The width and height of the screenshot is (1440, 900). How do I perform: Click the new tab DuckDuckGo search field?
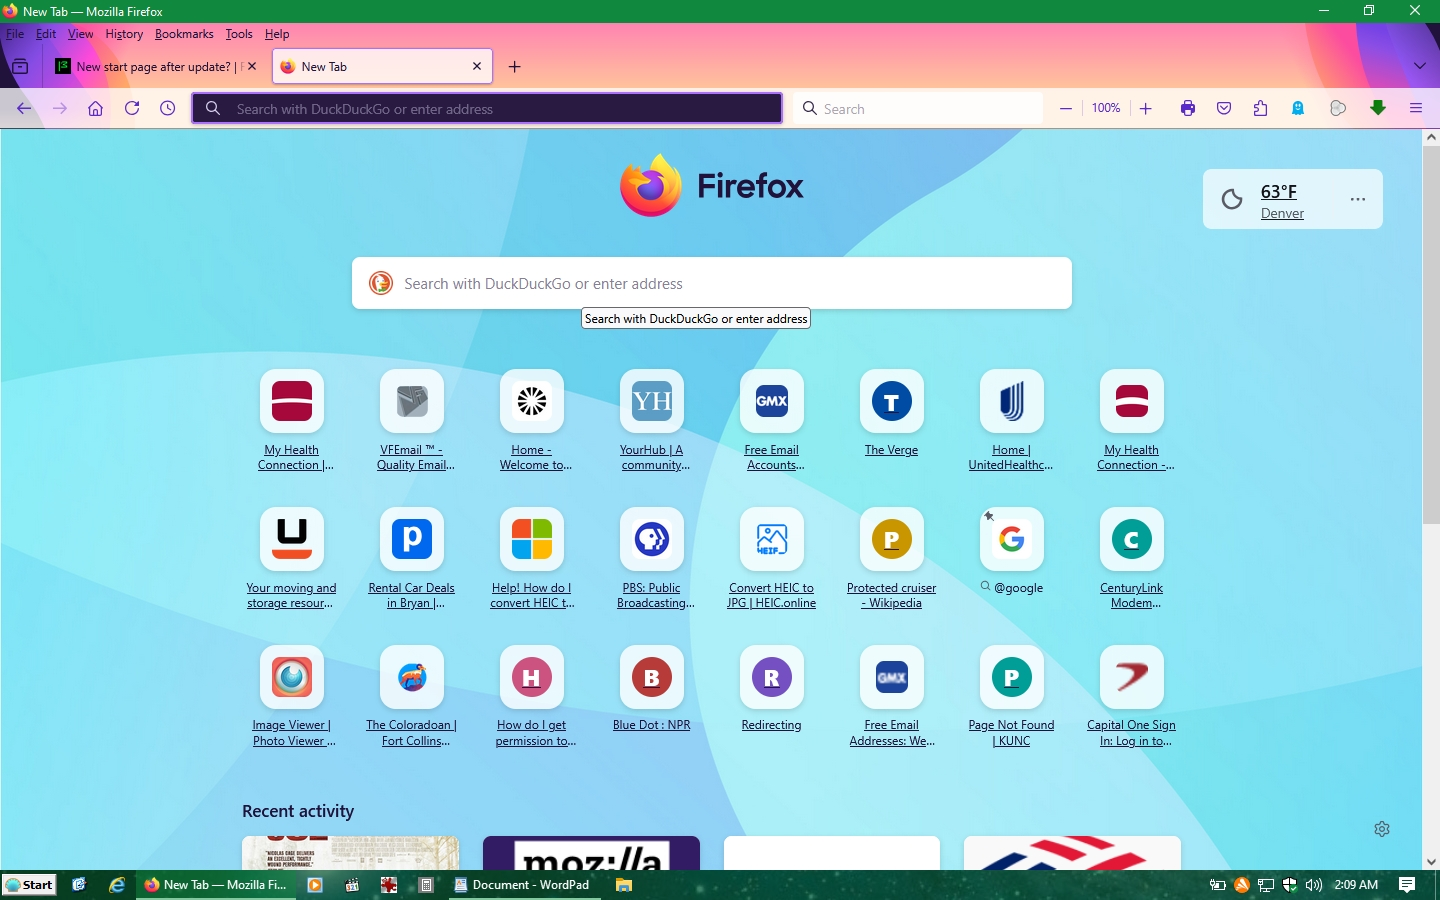(x=712, y=283)
